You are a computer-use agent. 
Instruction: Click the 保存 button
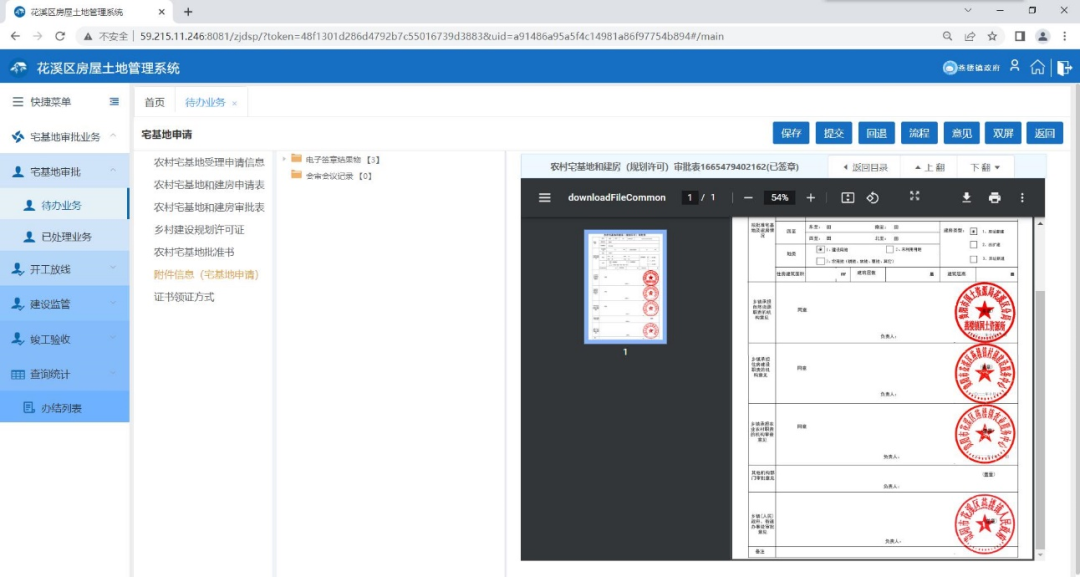790,133
